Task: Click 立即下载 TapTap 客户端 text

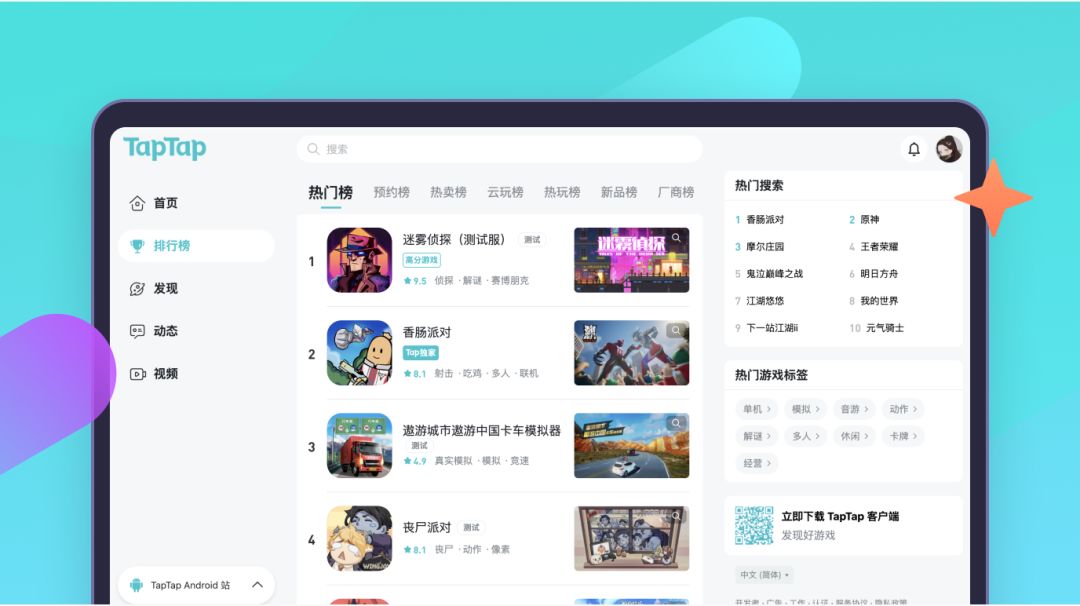Action: pyautogui.click(x=840, y=516)
